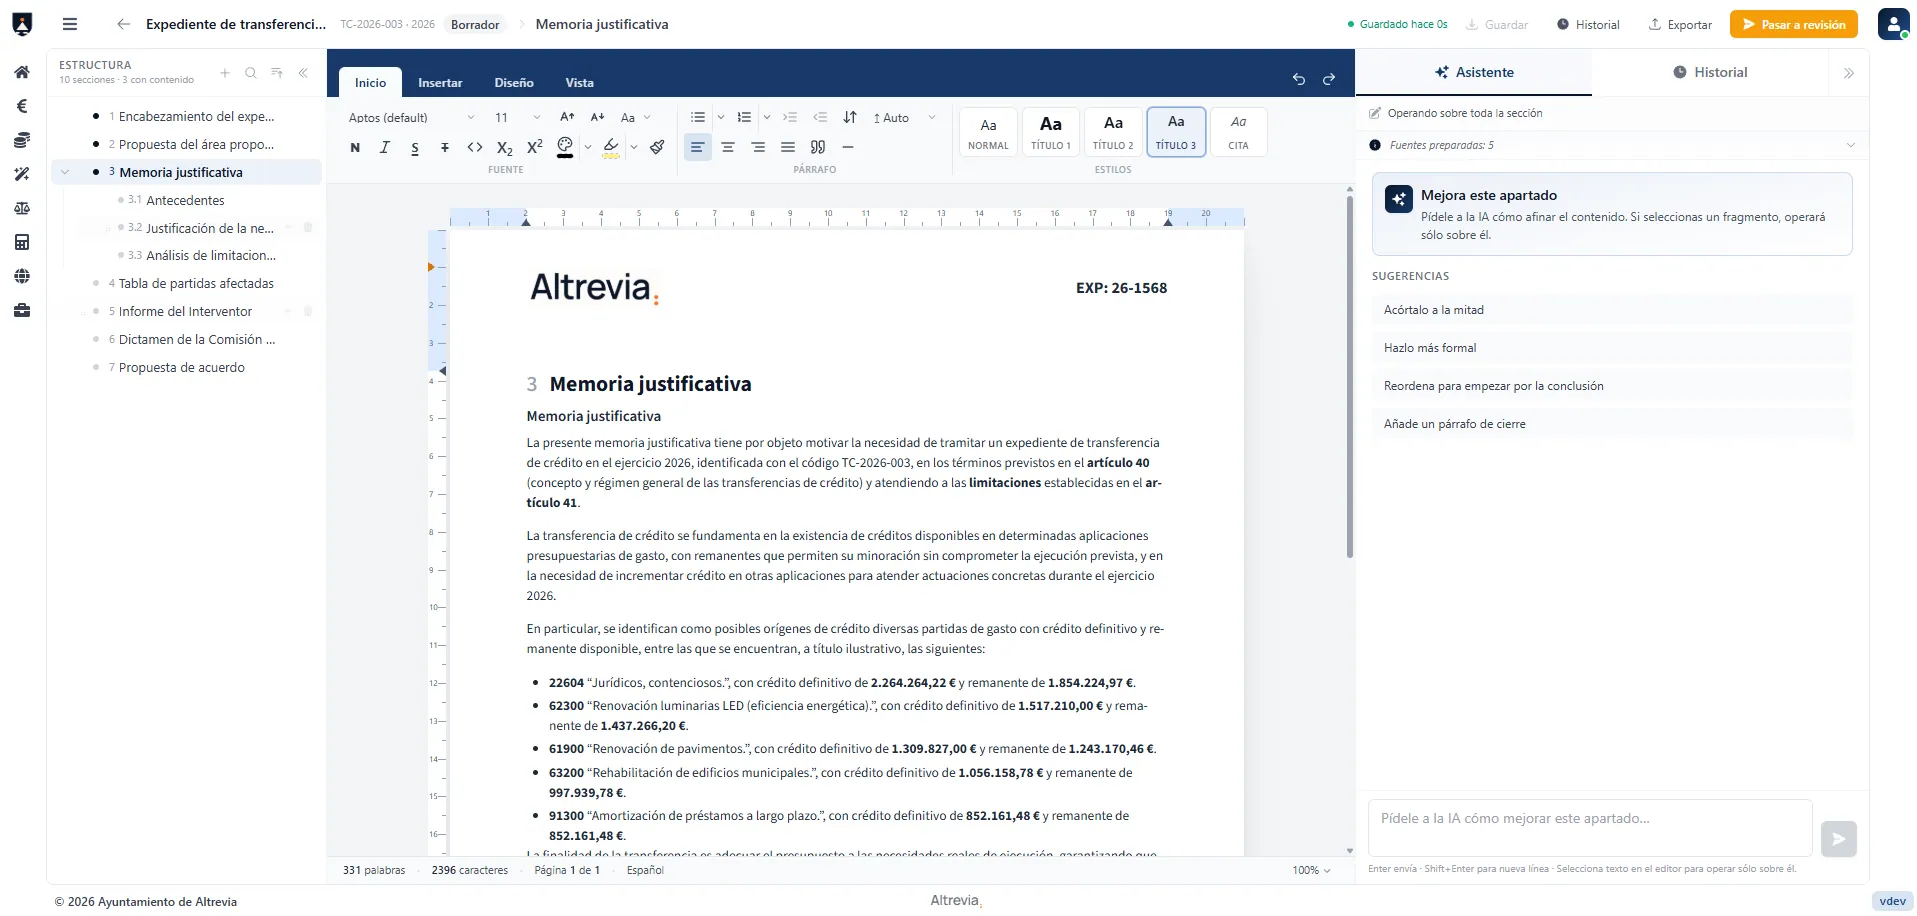Screen dimensions: 1917x916
Task: Open the hamburger menu in top bar
Action: [70, 24]
